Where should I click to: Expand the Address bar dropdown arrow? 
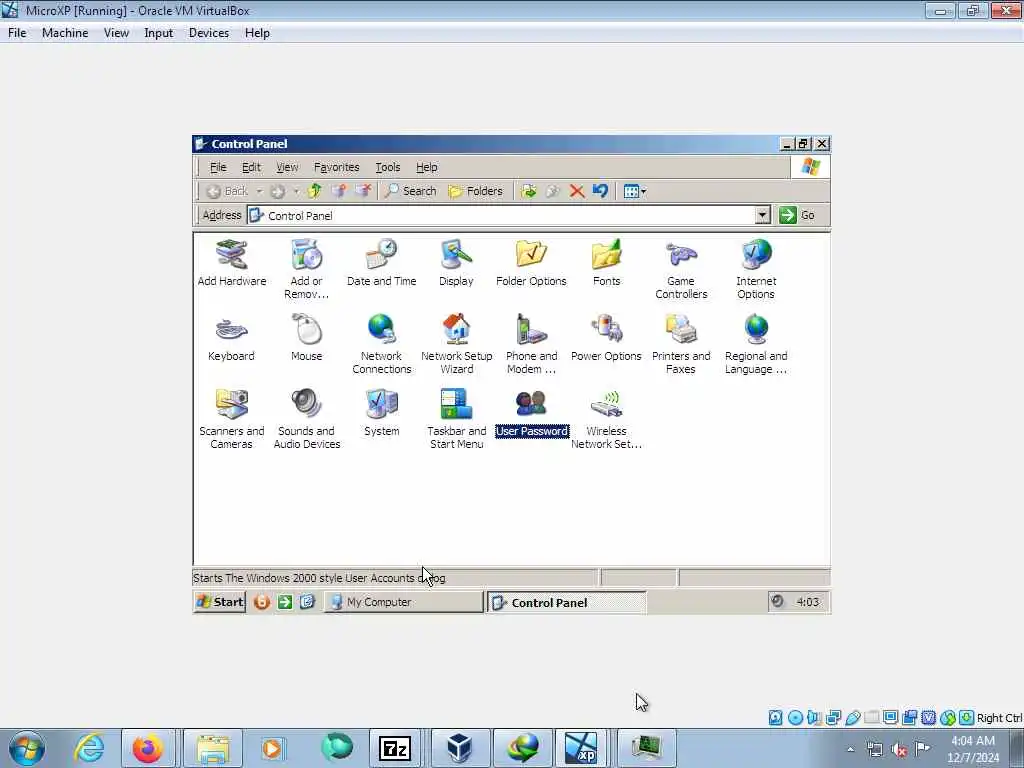click(x=762, y=215)
